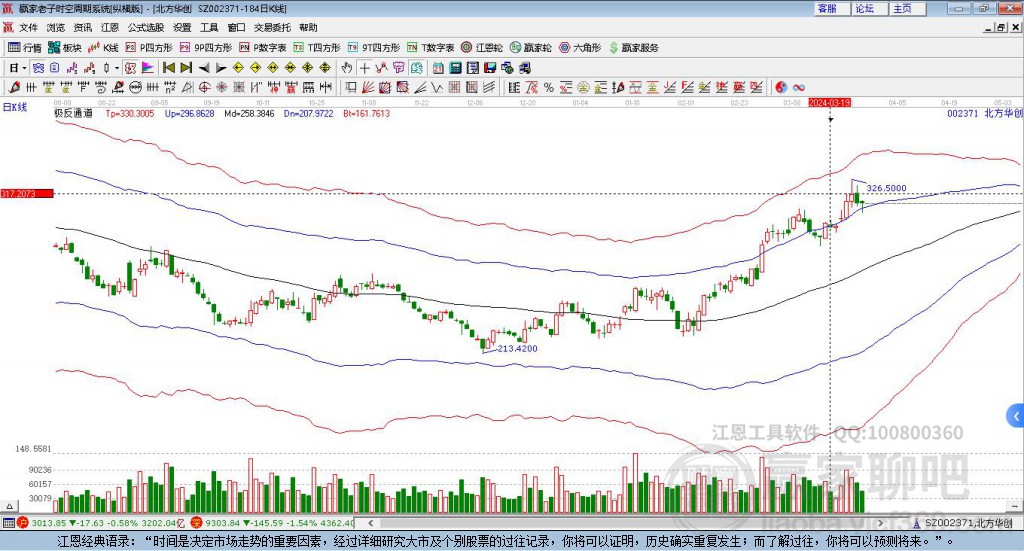Open the 交易委托 menu
This screenshot has height=551, width=1024.
tap(272, 27)
